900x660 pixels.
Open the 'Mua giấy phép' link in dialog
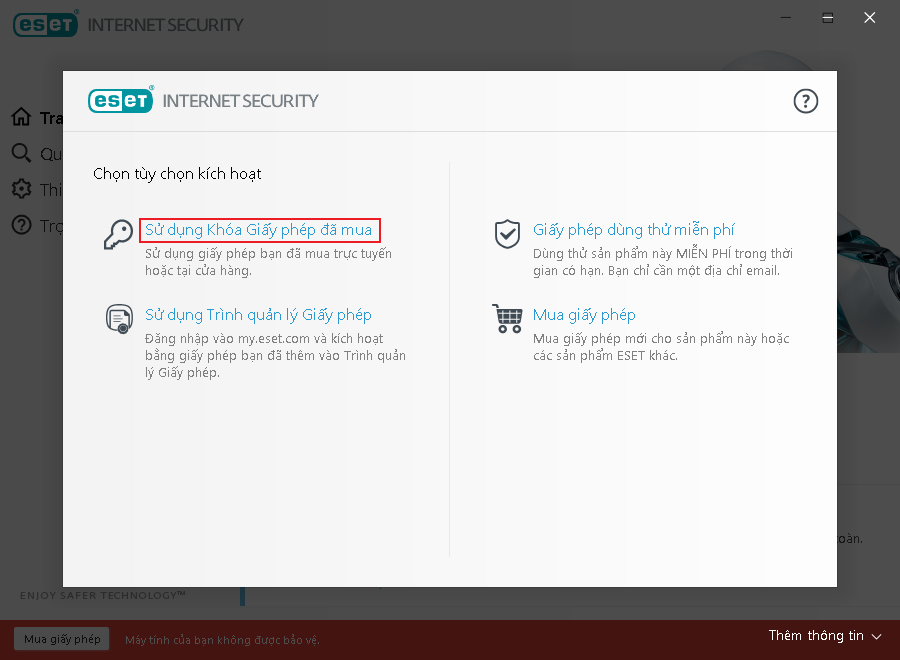584,315
